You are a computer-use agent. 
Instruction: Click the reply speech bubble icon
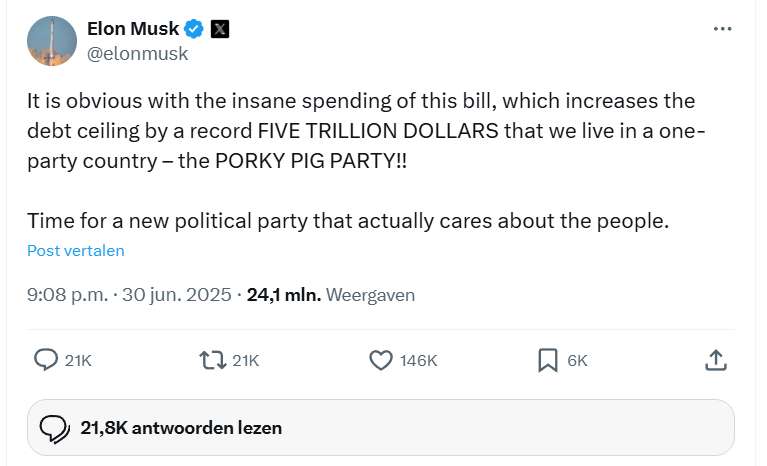46,360
